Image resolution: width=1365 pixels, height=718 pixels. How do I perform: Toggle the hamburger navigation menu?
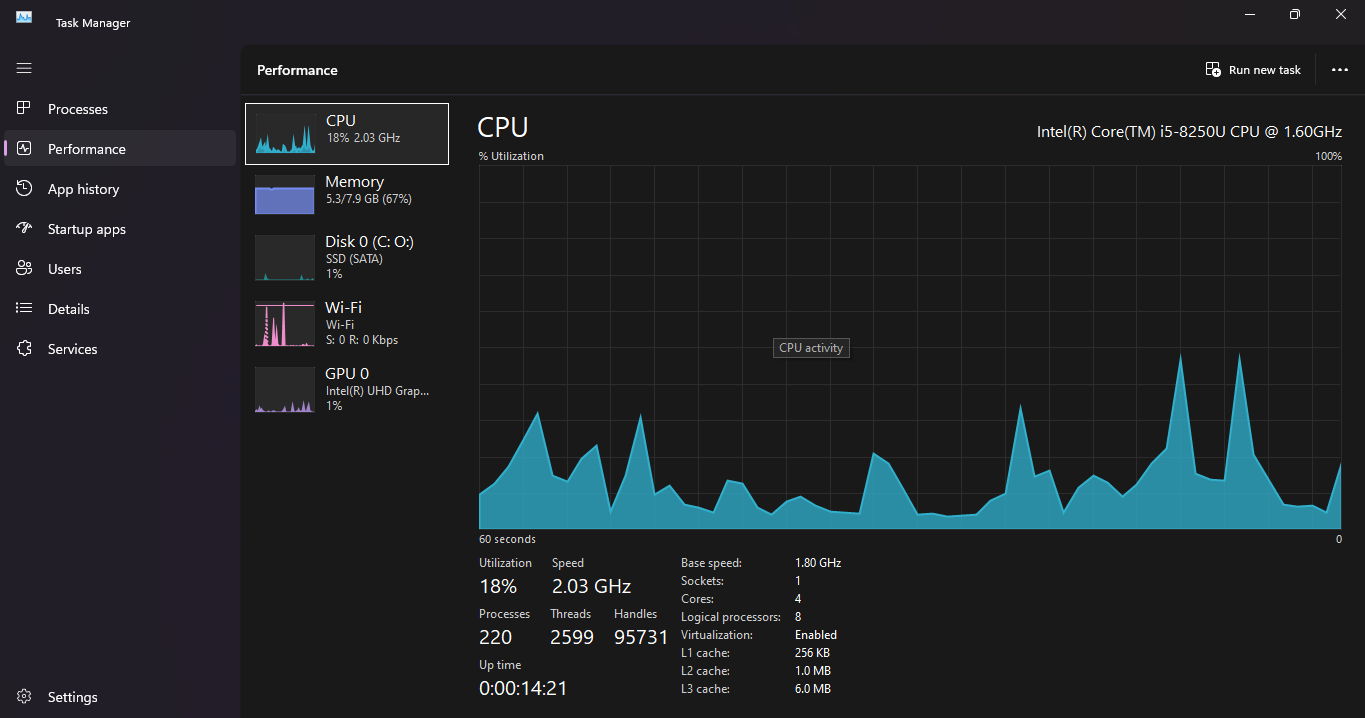24,68
